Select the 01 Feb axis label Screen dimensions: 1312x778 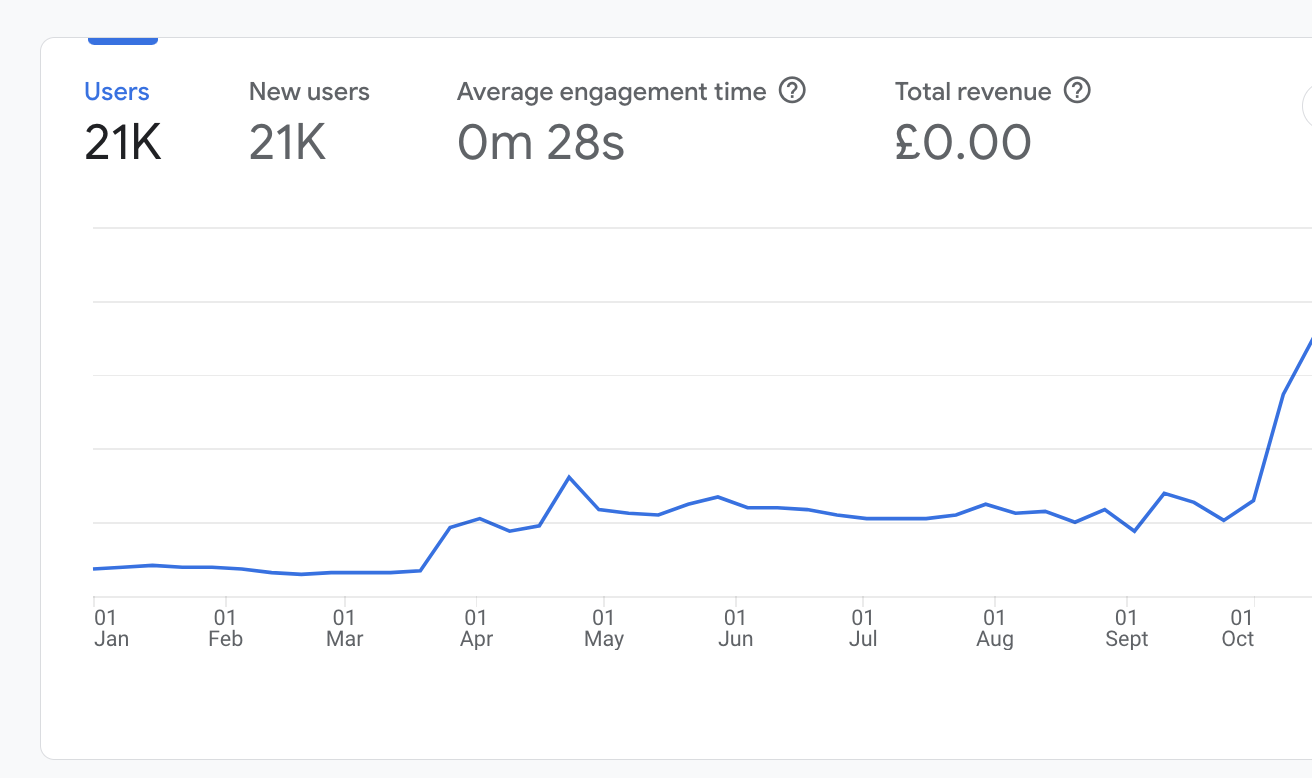pos(225,628)
